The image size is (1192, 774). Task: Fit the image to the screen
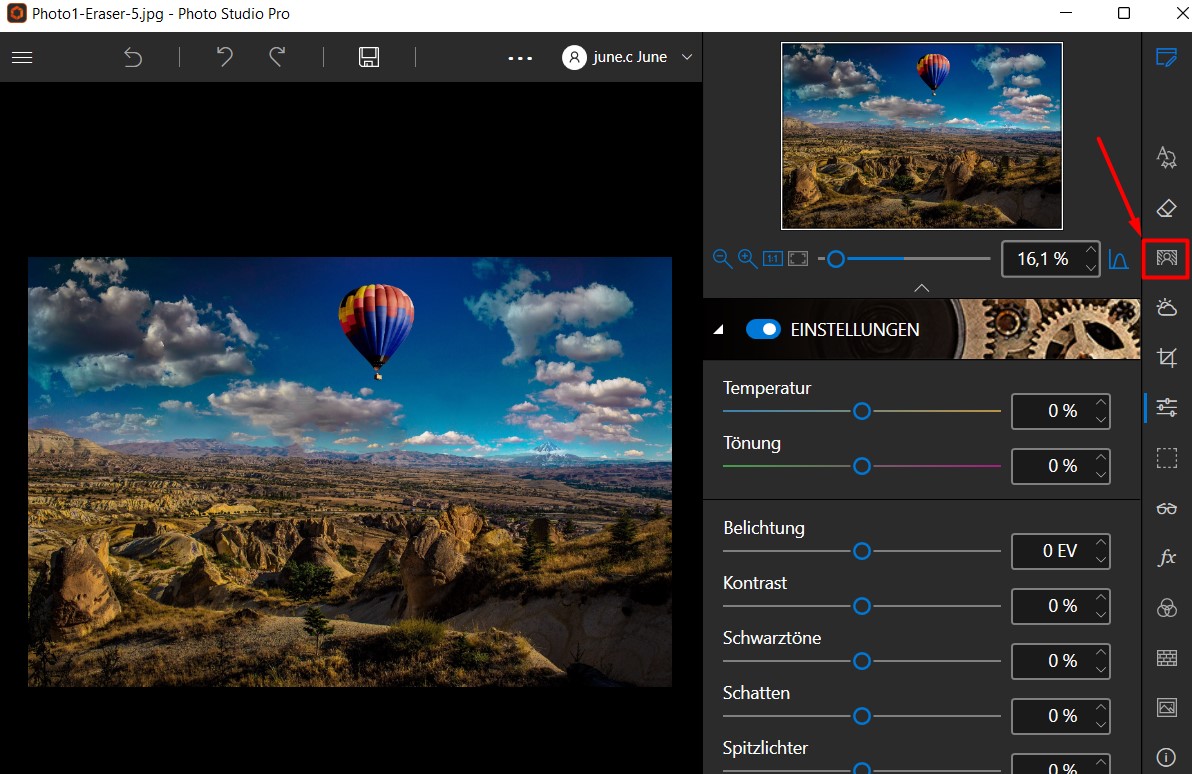click(x=797, y=259)
